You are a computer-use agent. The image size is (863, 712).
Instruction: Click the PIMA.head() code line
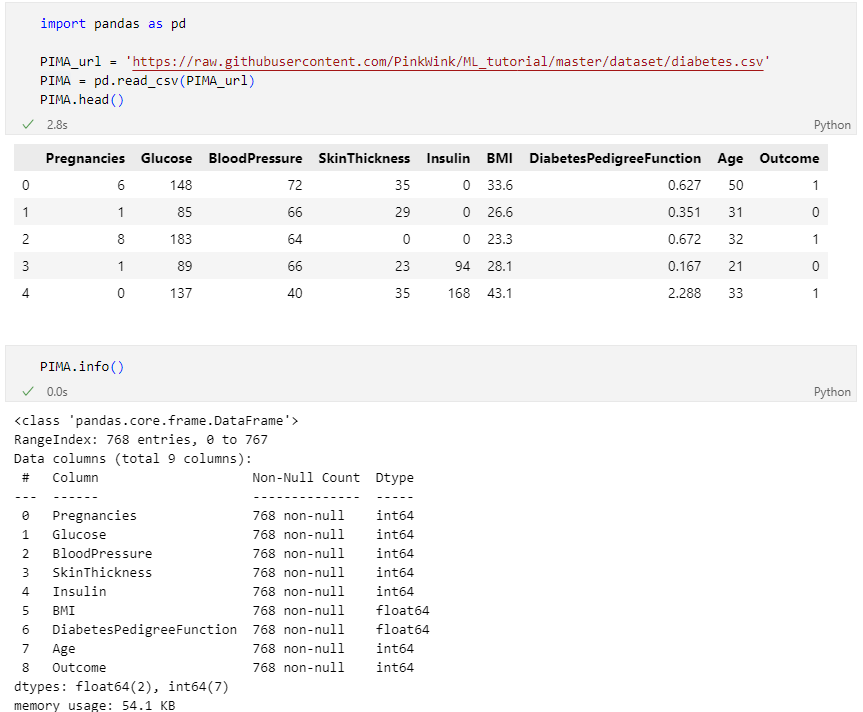click(x=82, y=100)
